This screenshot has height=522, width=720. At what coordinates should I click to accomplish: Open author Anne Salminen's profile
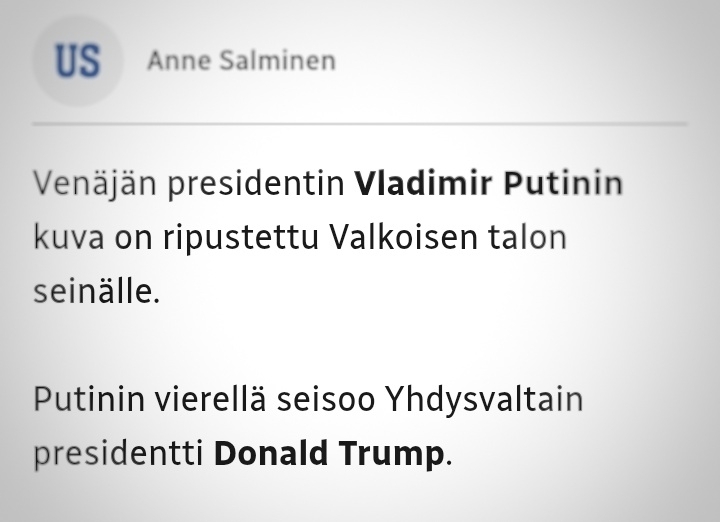pos(241,61)
